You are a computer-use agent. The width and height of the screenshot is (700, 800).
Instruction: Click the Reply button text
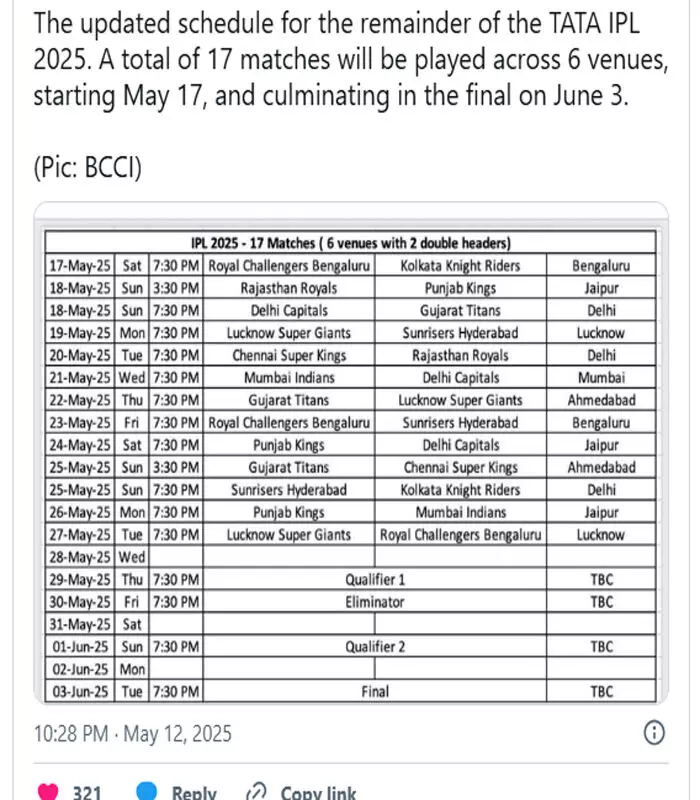click(194, 793)
